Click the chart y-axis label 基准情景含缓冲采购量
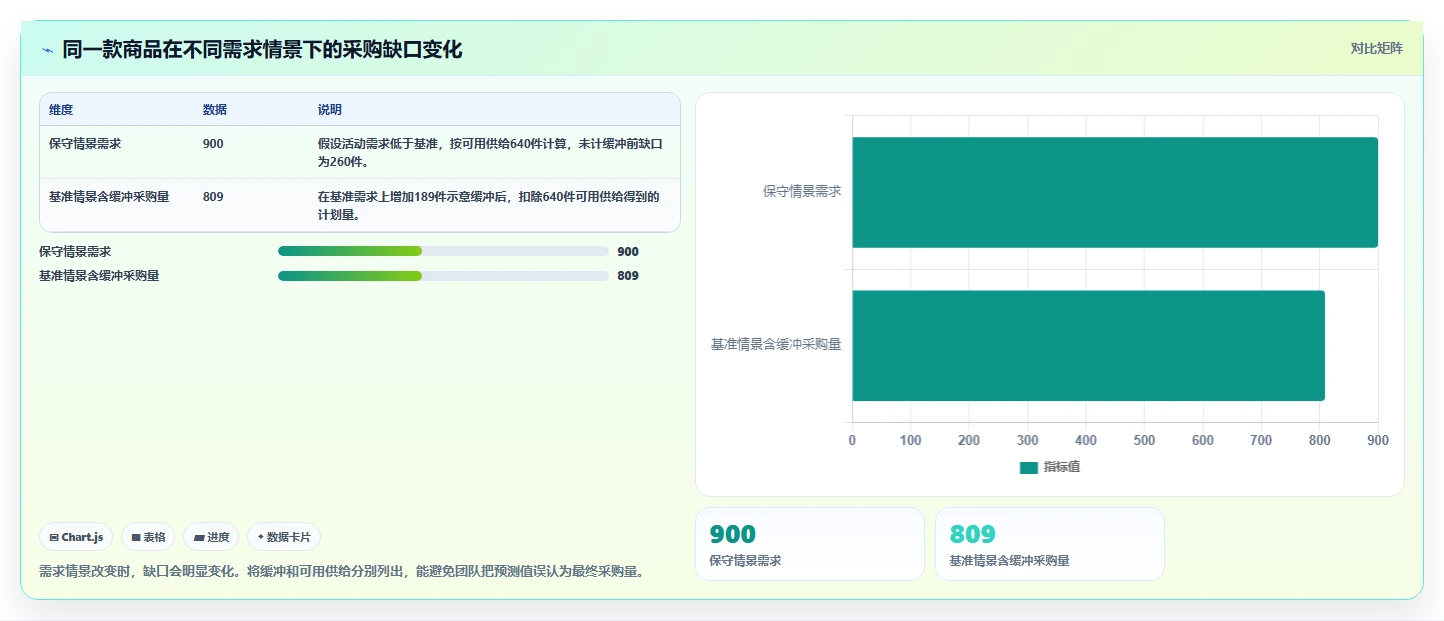This screenshot has height=621, width=1444. coord(776,345)
